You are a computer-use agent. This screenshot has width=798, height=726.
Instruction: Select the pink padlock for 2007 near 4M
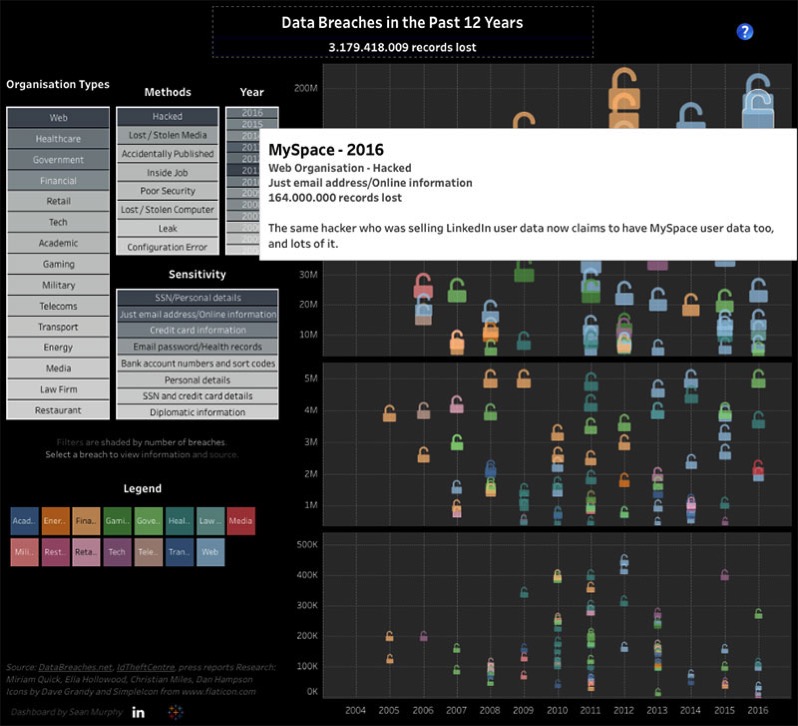[x=457, y=404]
